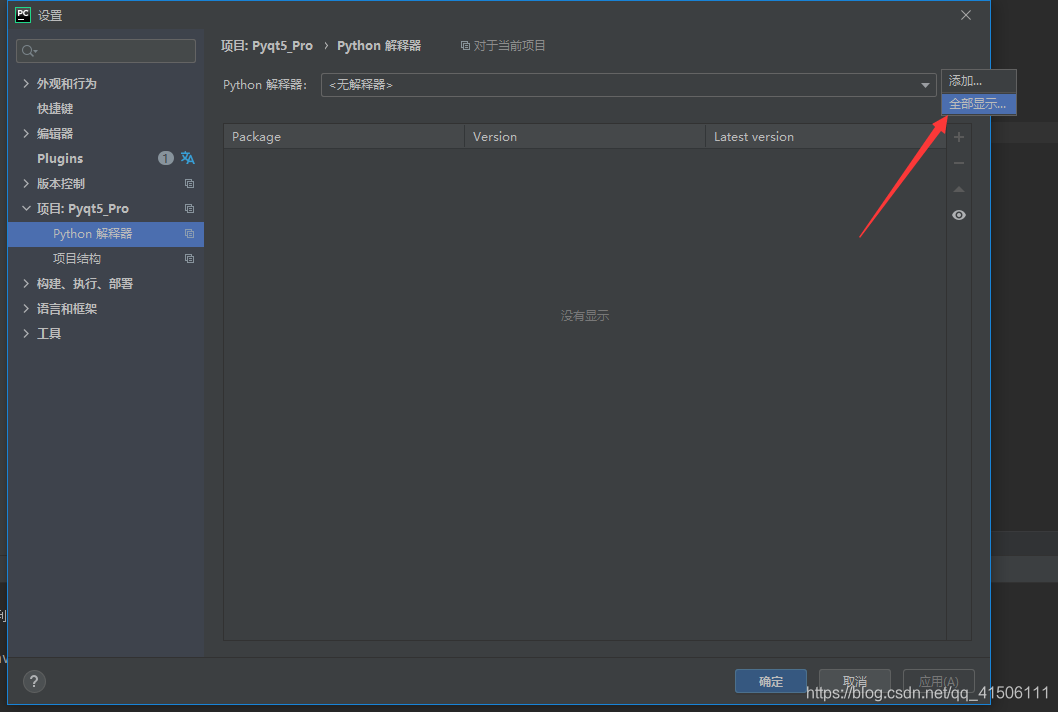The width and height of the screenshot is (1058, 712).
Task: Sort by the Version column header
Action: 585,136
